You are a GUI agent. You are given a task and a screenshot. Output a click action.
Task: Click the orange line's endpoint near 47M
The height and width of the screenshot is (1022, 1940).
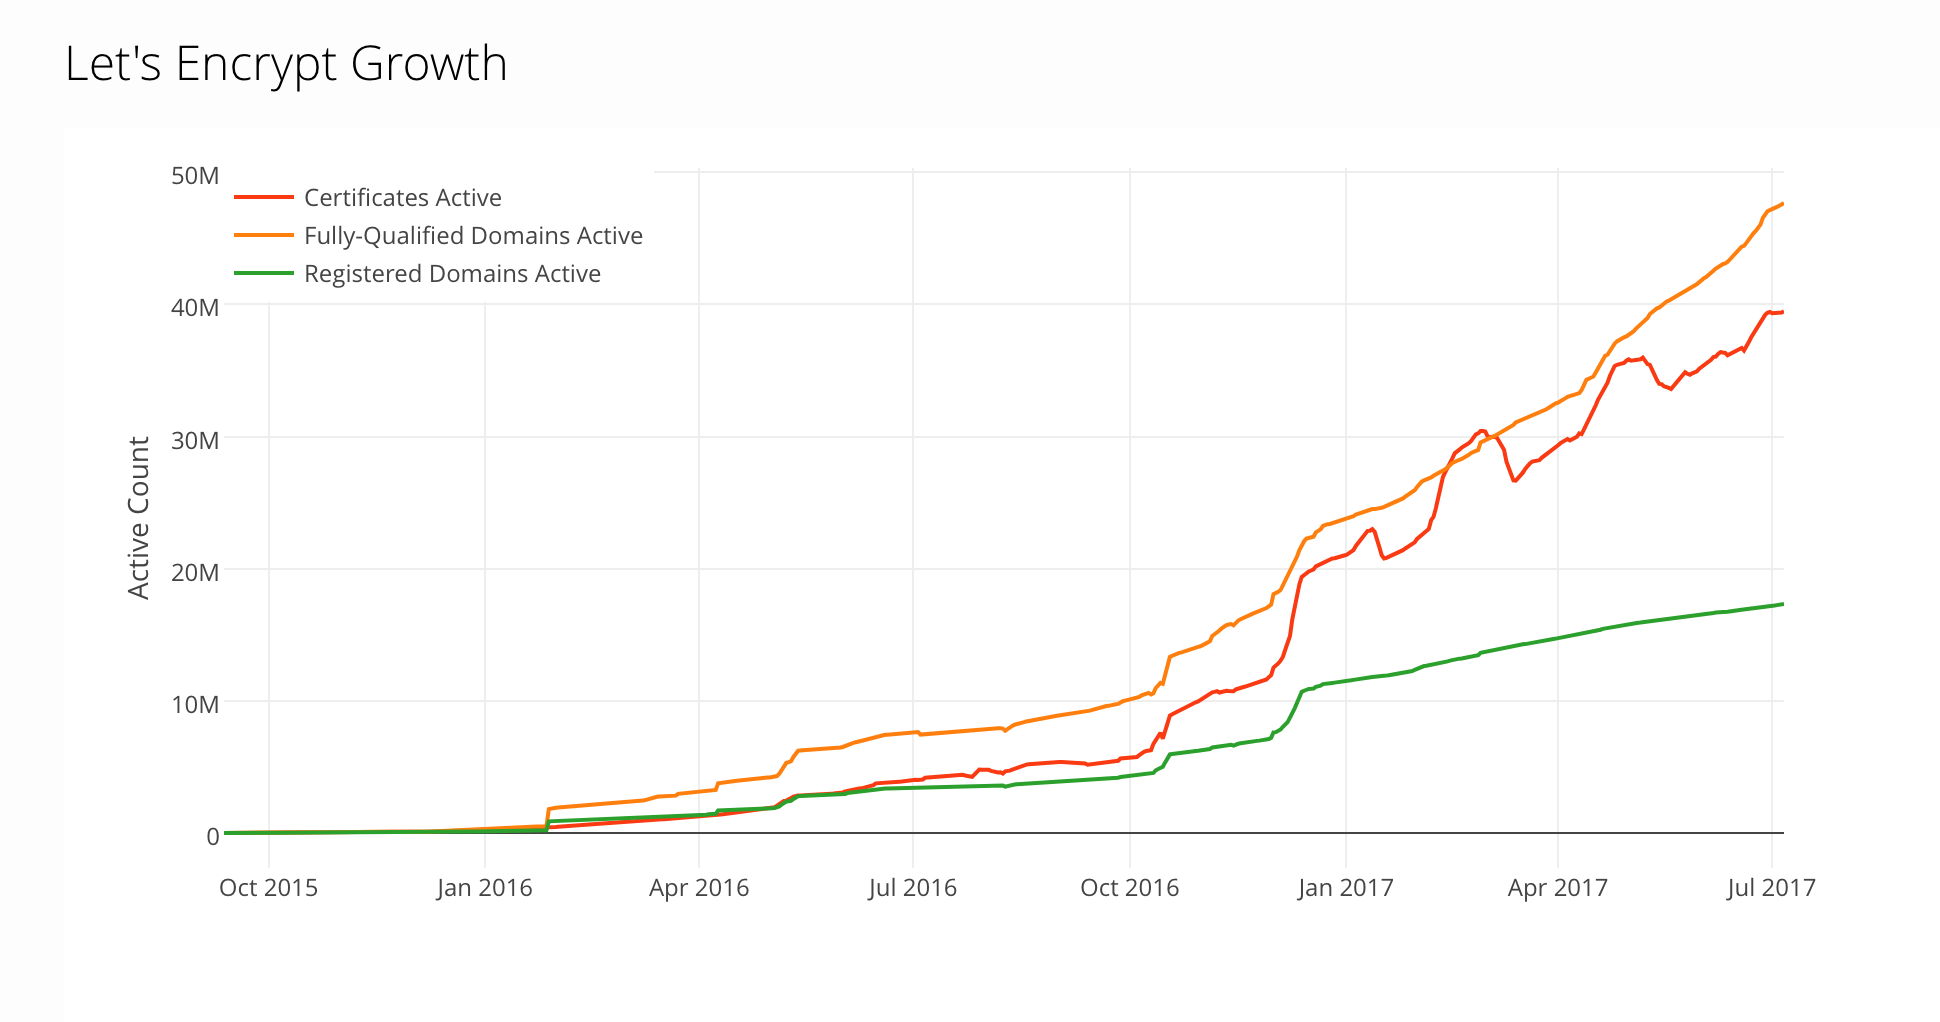pos(1783,204)
